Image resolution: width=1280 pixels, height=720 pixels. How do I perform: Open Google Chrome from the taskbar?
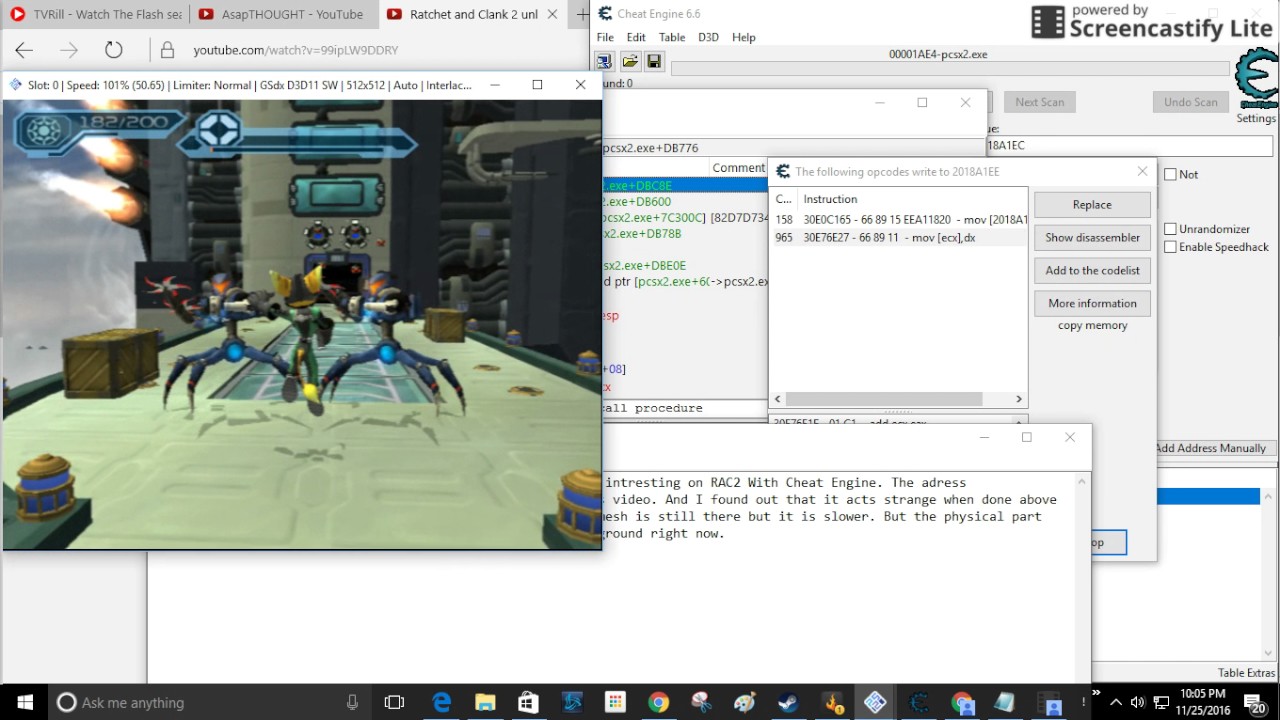click(658, 702)
